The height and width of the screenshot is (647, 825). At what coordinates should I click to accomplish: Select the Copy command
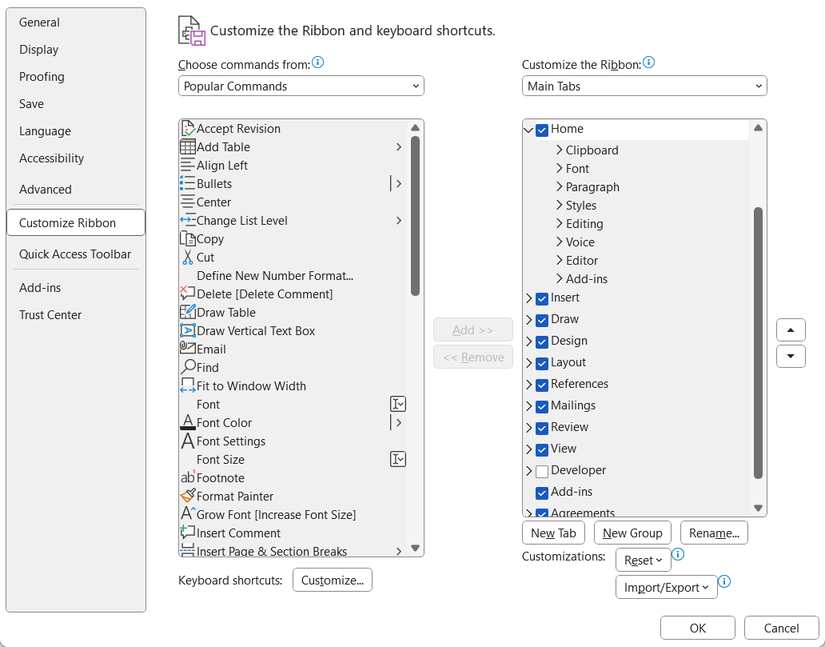(x=208, y=238)
